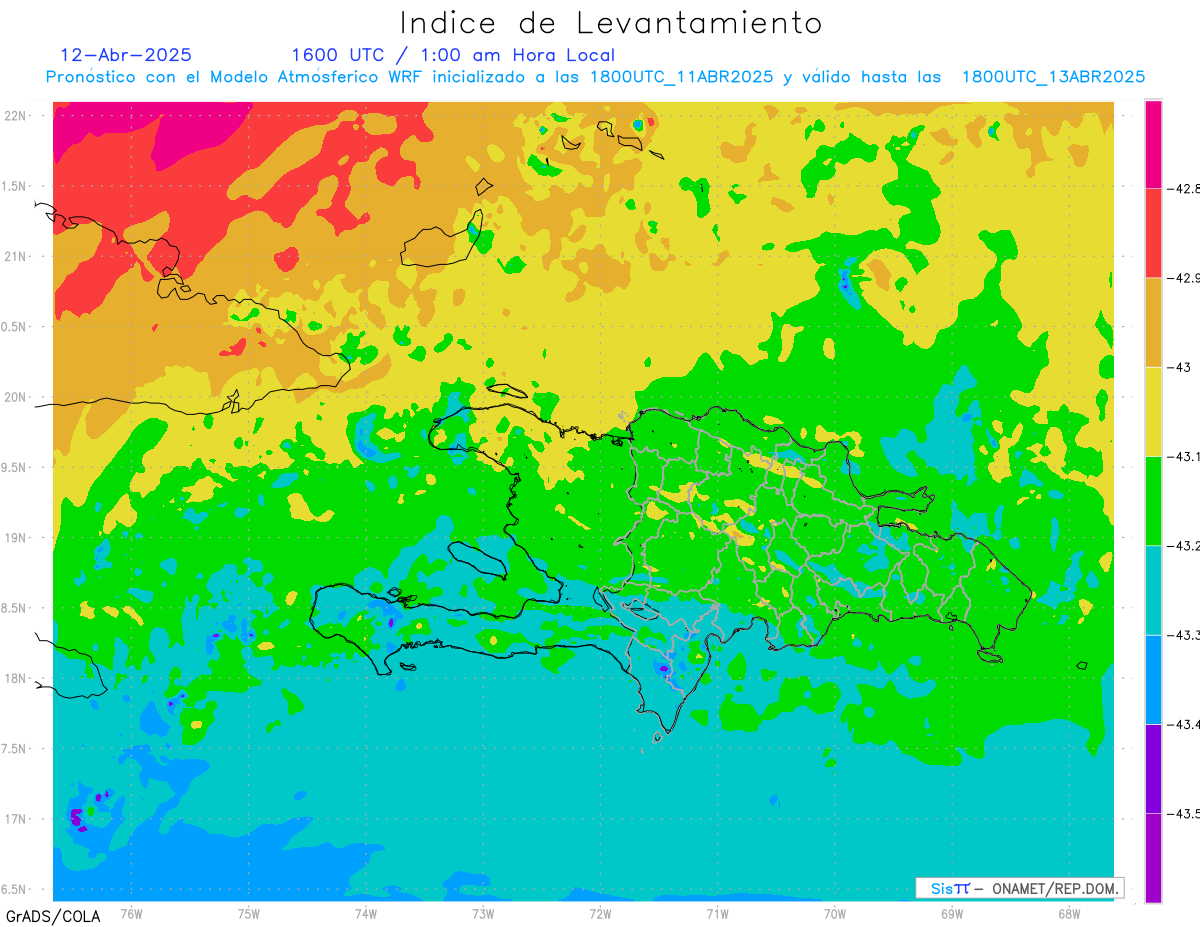Screen dimensions: 1200x927
Task: Click the -43.2 color bar value
Action: coord(1185,545)
